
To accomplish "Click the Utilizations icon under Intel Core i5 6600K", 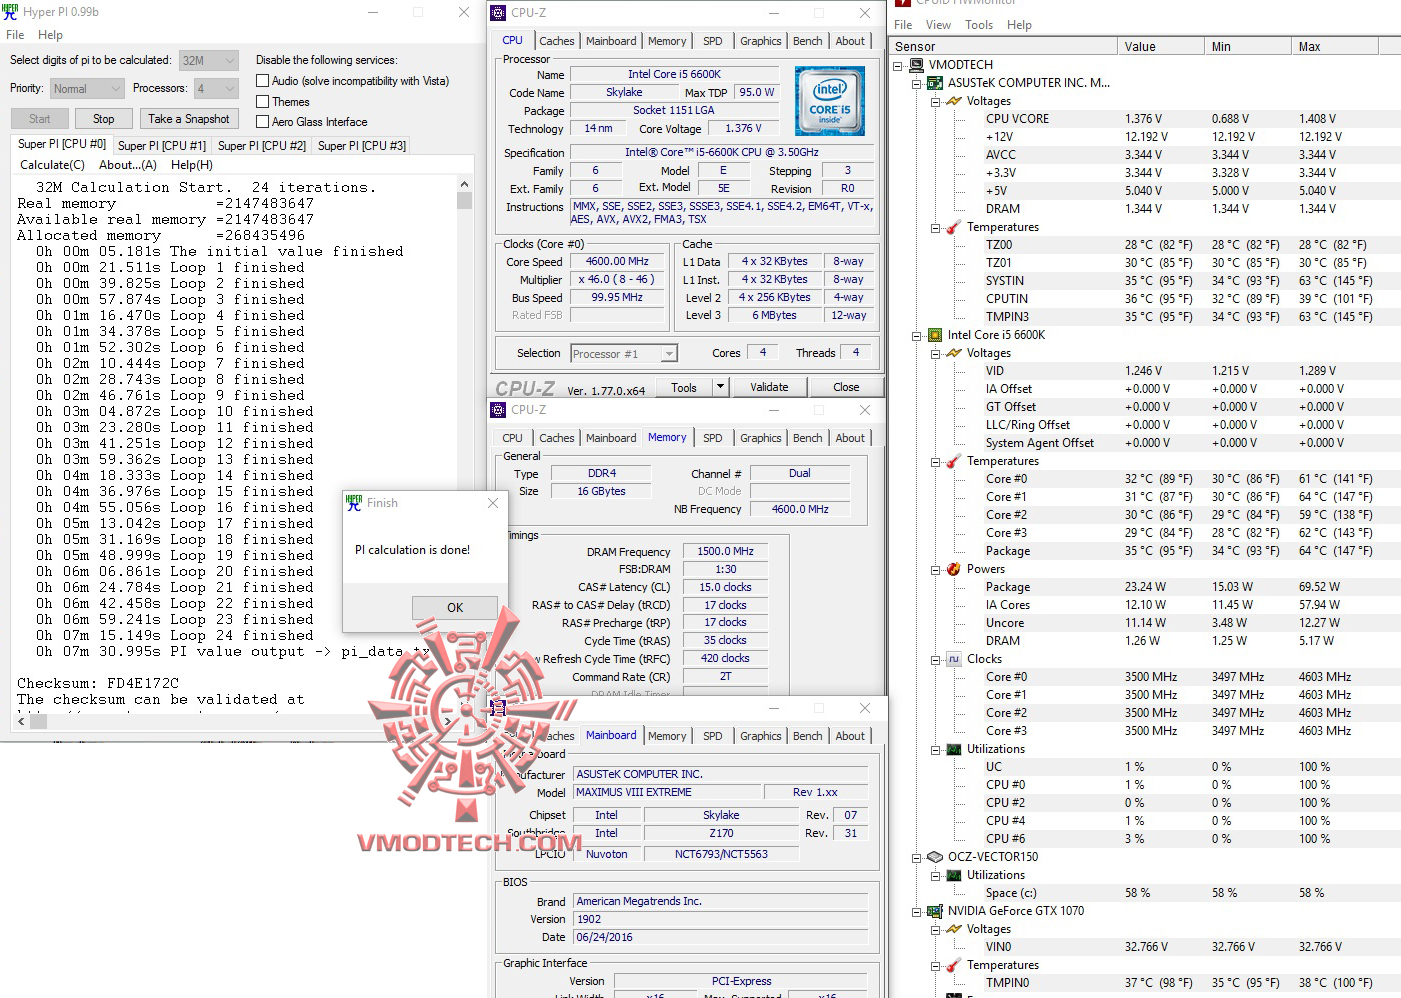I will point(953,749).
